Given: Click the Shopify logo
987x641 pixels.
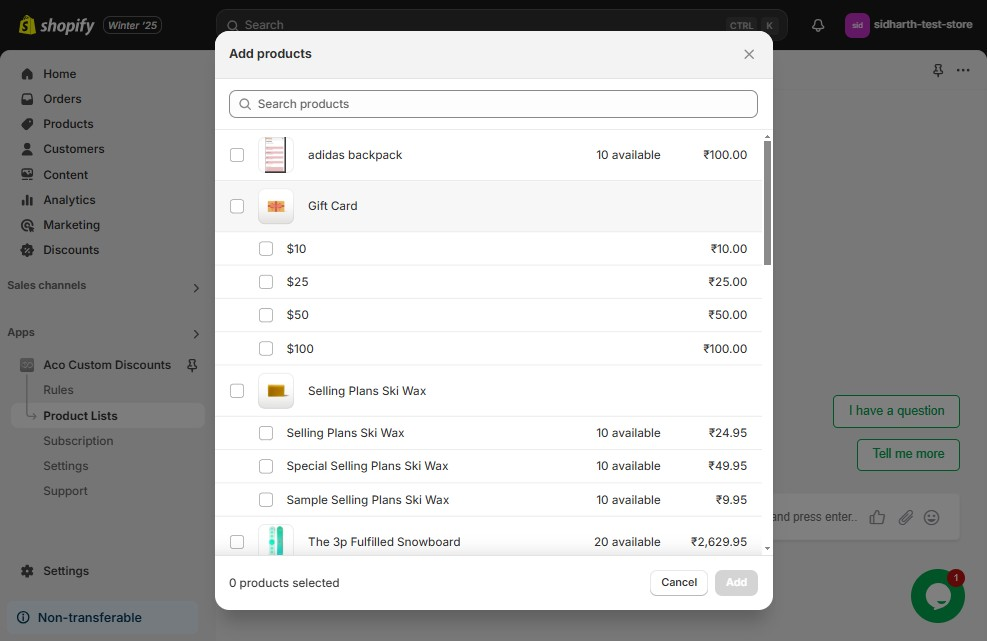Looking at the screenshot, I should [x=57, y=25].
